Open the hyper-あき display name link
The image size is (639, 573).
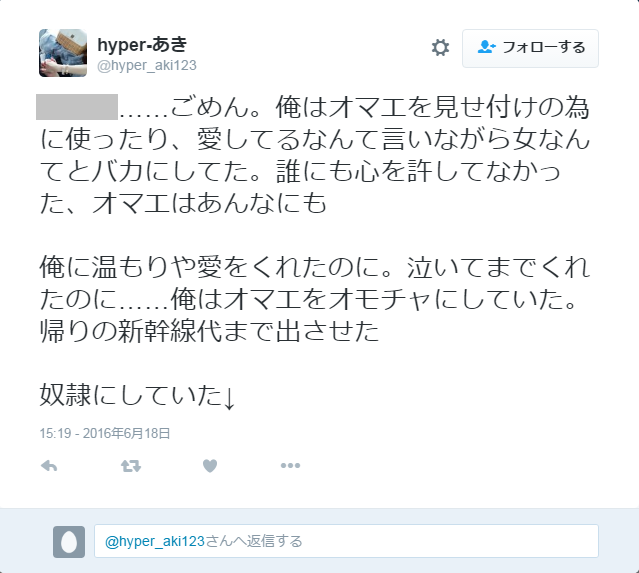(142, 44)
